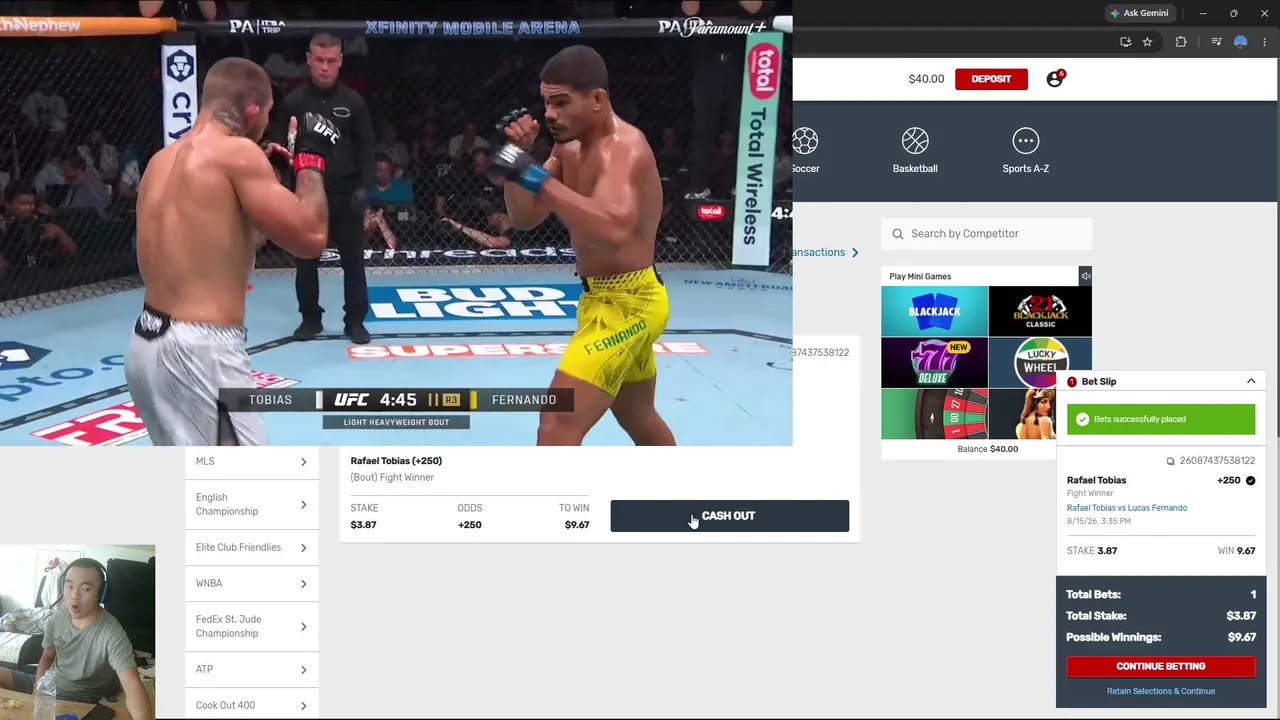
Task: Click the bet slip ID 26087437538122
Action: click(1217, 461)
